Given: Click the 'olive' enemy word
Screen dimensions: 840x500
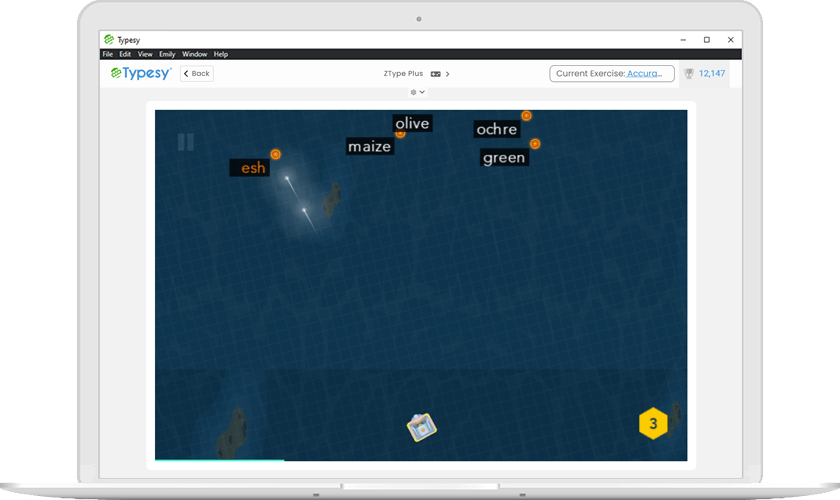Looking at the screenshot, I should pyautogui.click(x=412, y=123).
